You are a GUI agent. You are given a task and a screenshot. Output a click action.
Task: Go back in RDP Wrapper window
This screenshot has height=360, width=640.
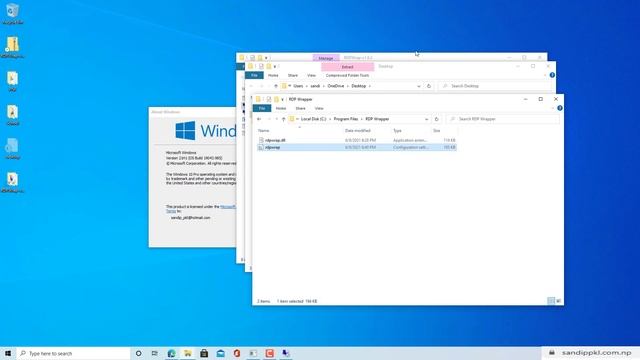(x=259, y=119)
